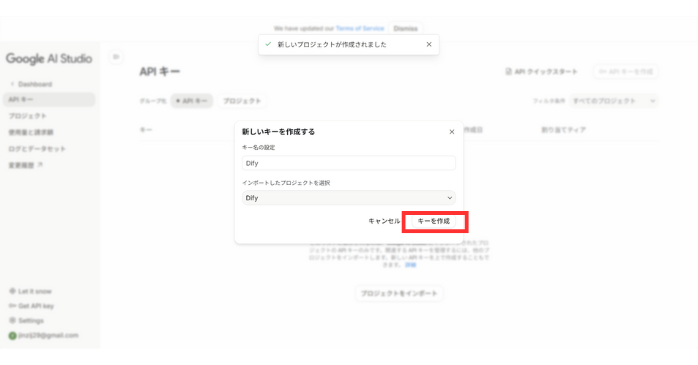Click the キーを作成 button
Image resolution: width=698 pixels, height=365 pixels.
tap(434, 221)
